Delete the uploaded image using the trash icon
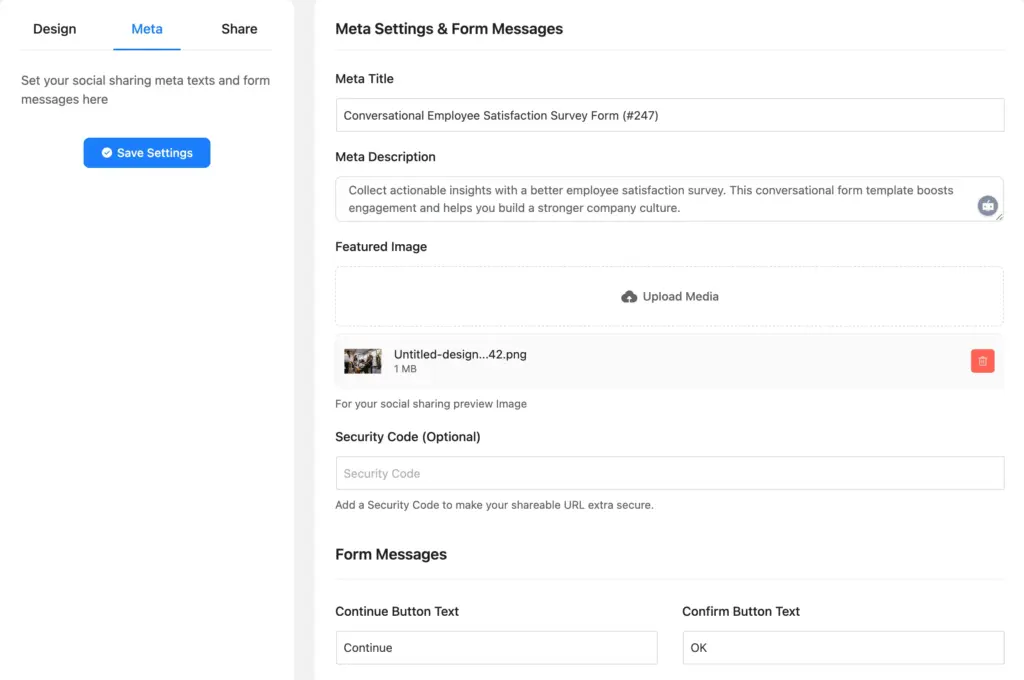This screenshot has width=1024, height=680. tap(982, 361)
